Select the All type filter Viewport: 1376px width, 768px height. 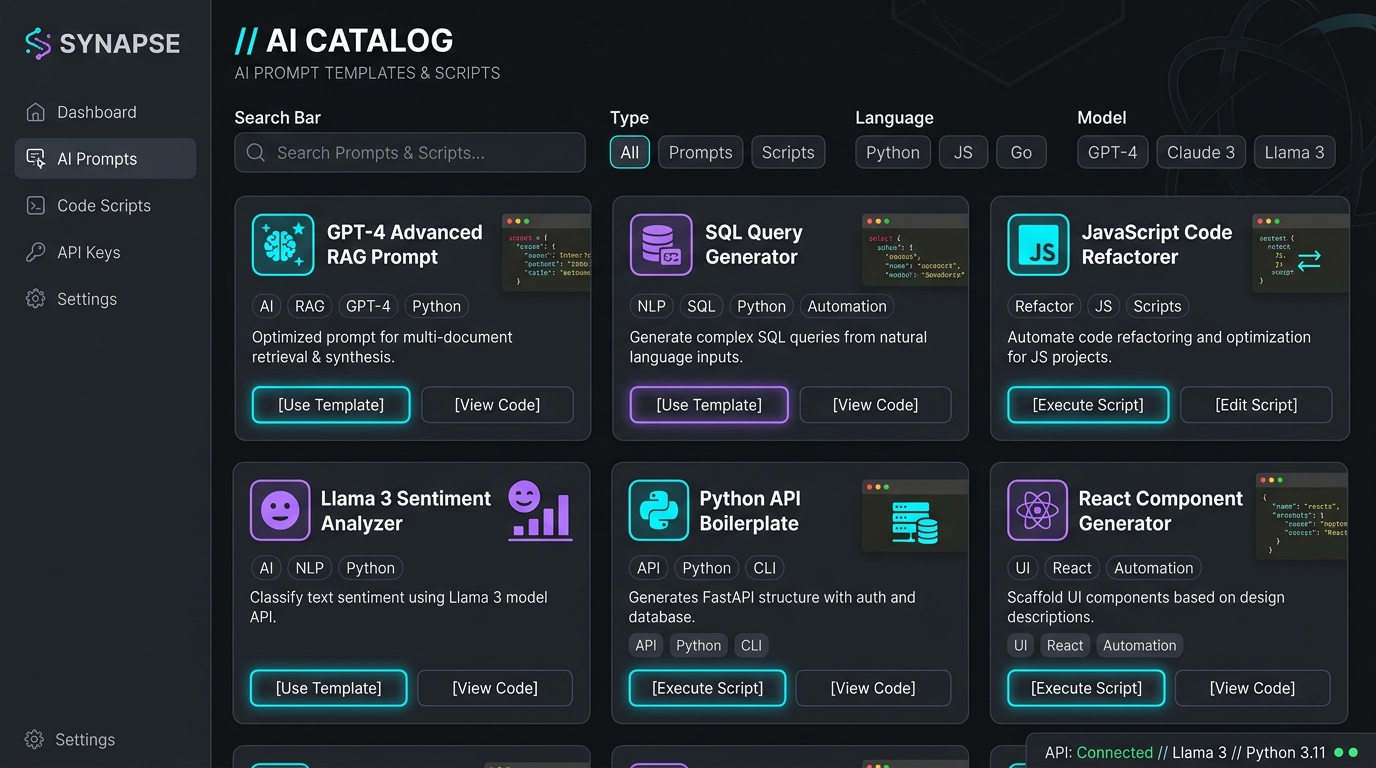(x=630, y=153)
